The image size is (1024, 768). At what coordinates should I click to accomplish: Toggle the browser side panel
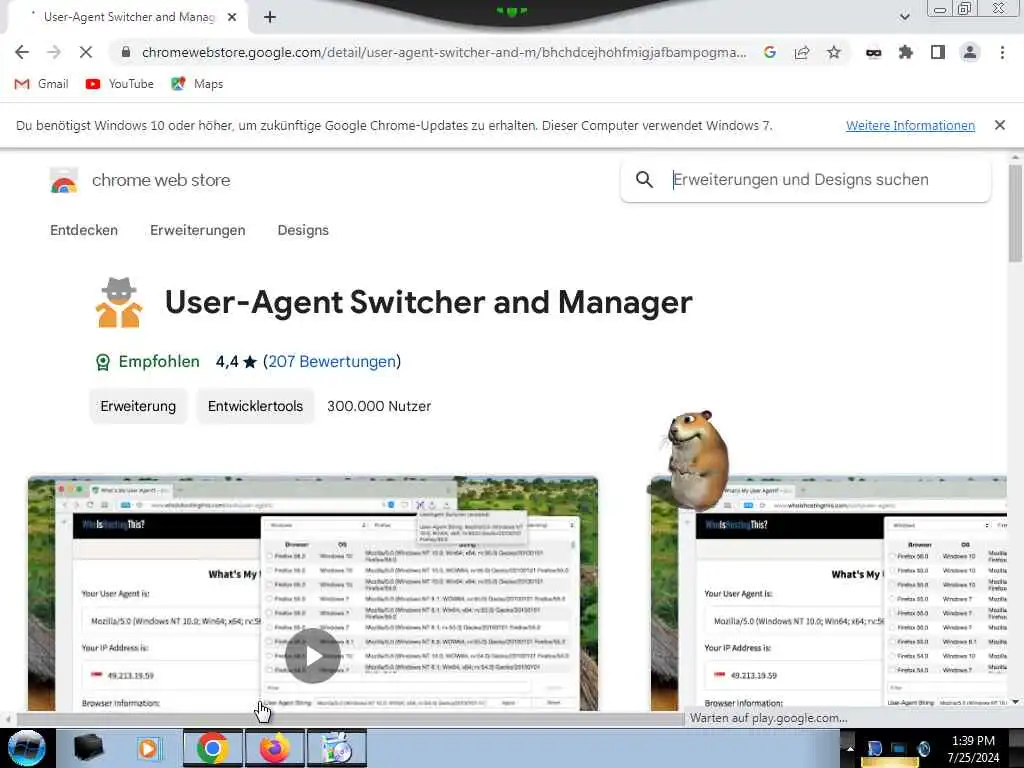coord(938,52)
